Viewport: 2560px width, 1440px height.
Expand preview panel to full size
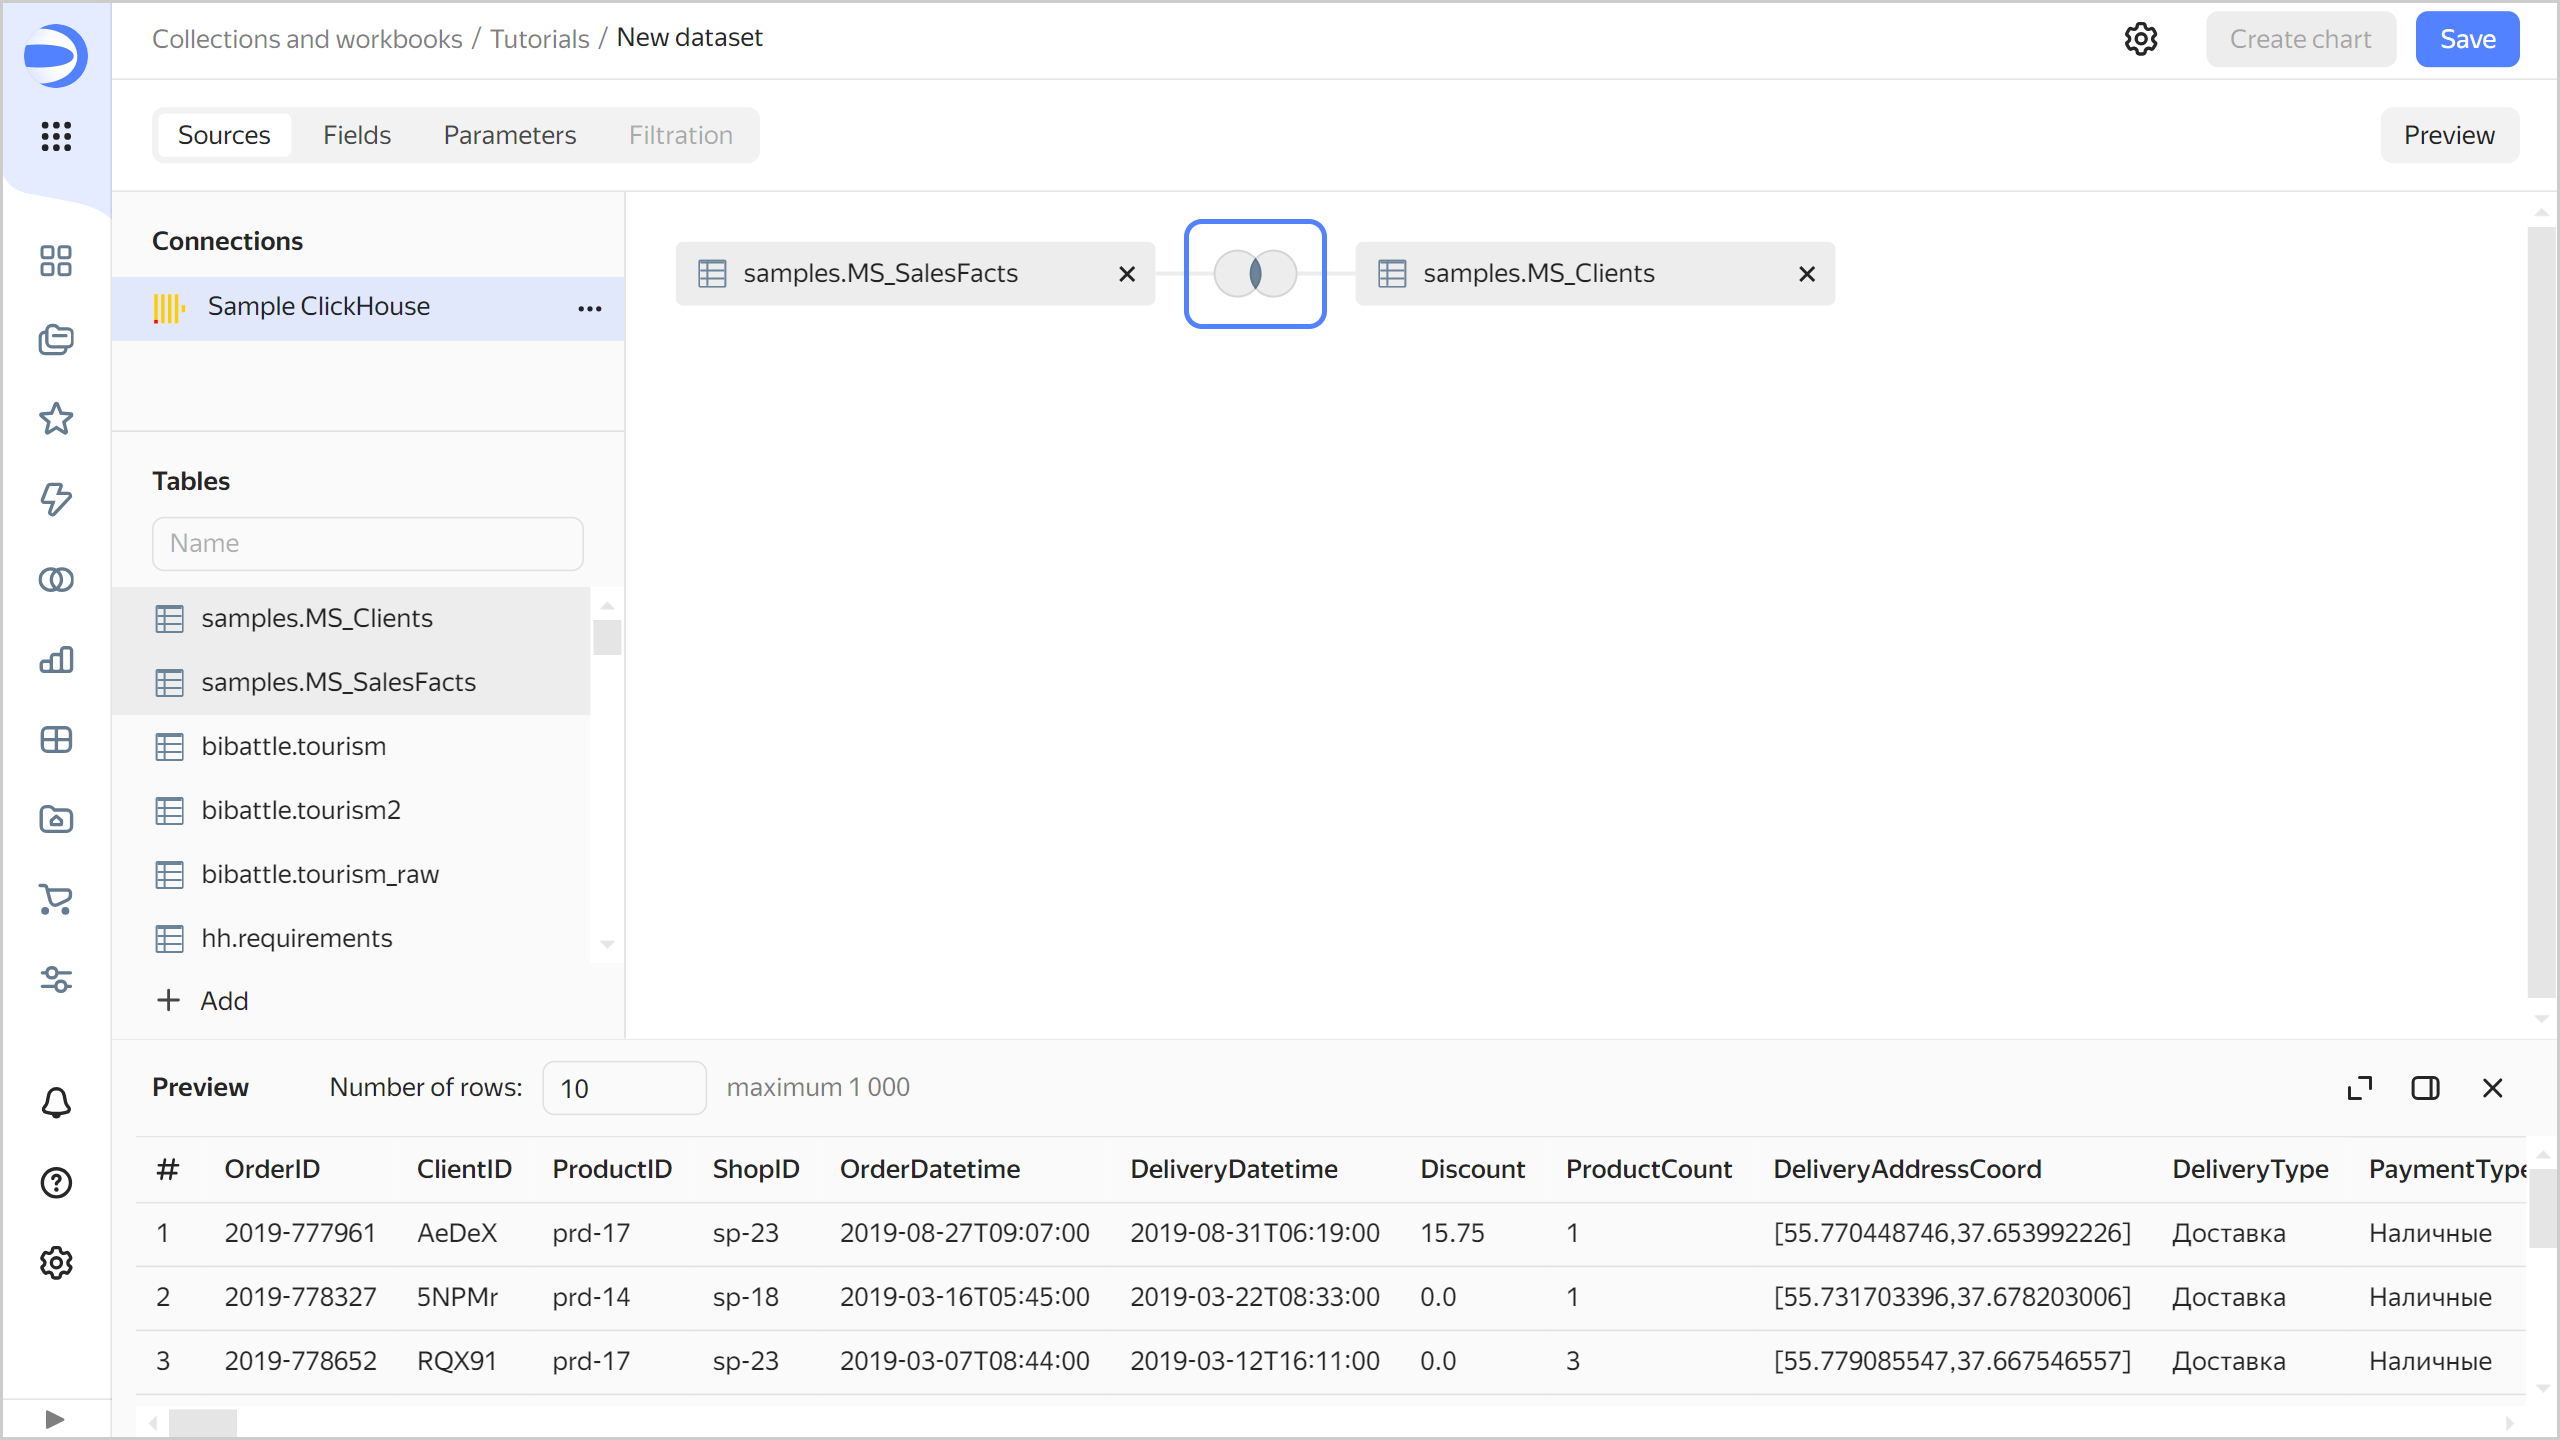pyautogui.click(x=2360, y=1088)
